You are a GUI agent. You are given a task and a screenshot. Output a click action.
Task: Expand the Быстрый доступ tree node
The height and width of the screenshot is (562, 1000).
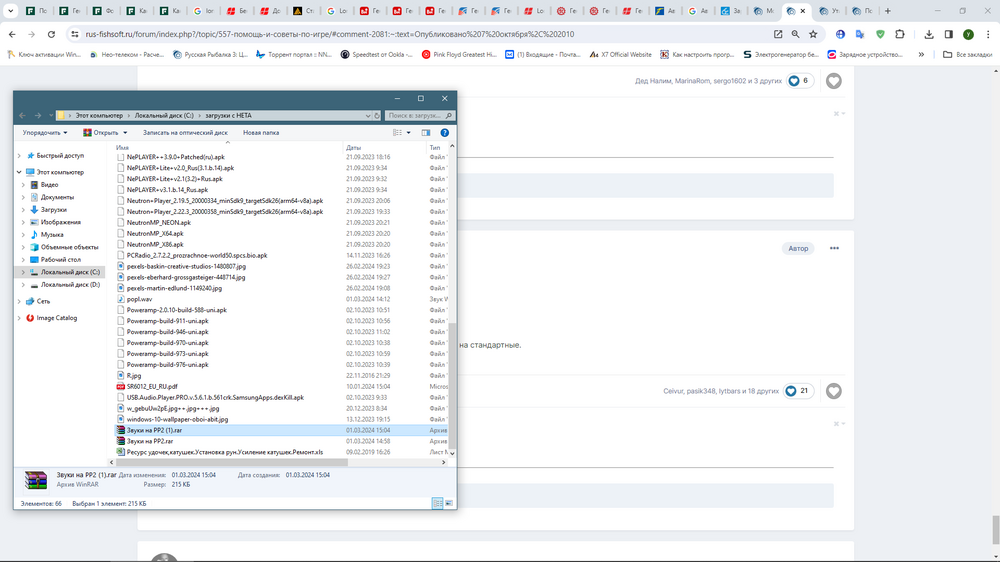[19, 156]
